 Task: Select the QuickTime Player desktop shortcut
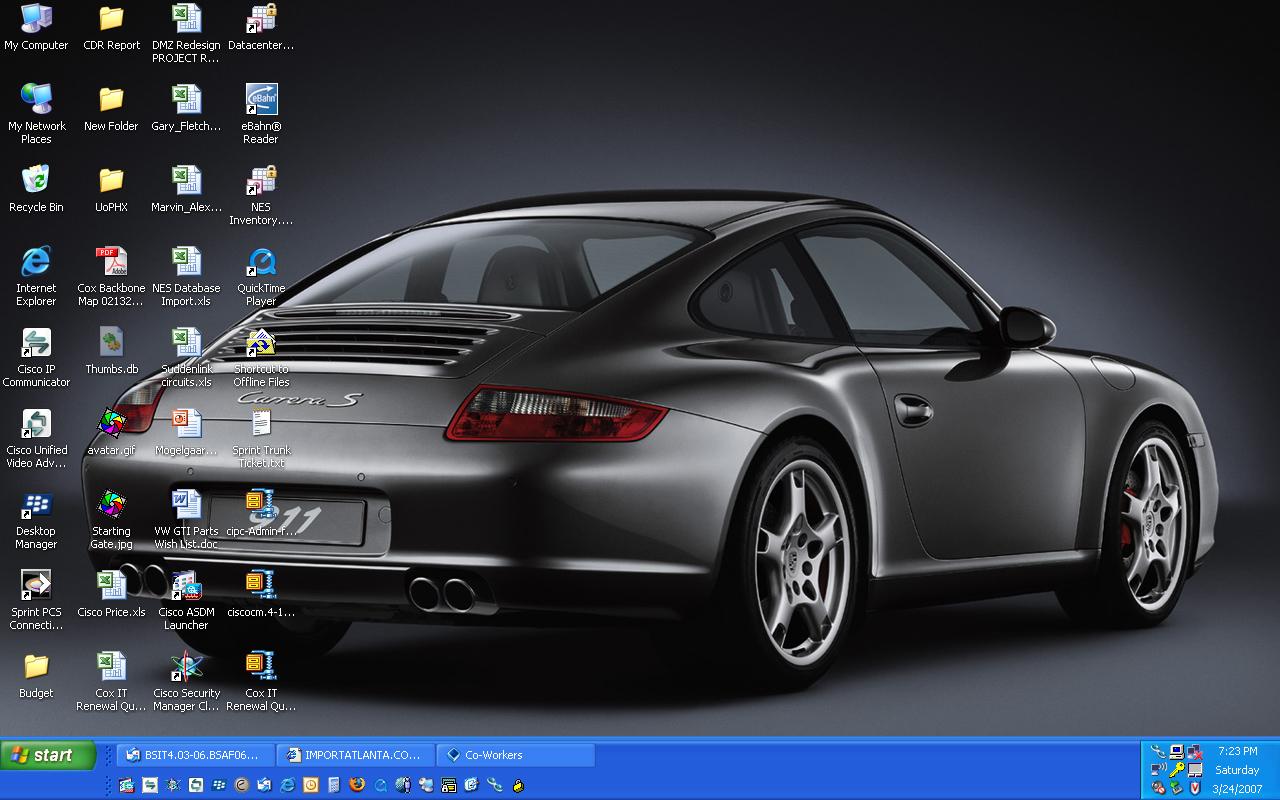261,263
